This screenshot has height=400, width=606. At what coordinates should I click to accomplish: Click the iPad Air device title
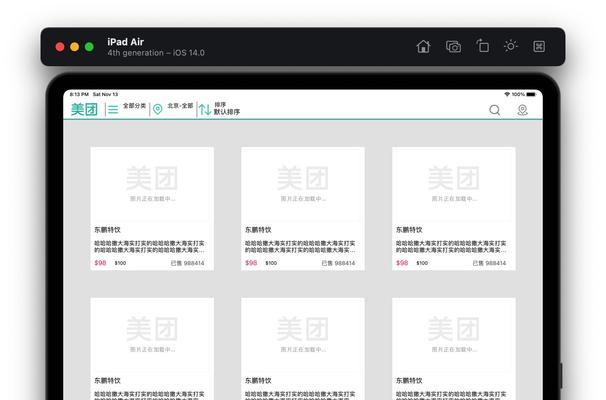[x=126, y=42]
